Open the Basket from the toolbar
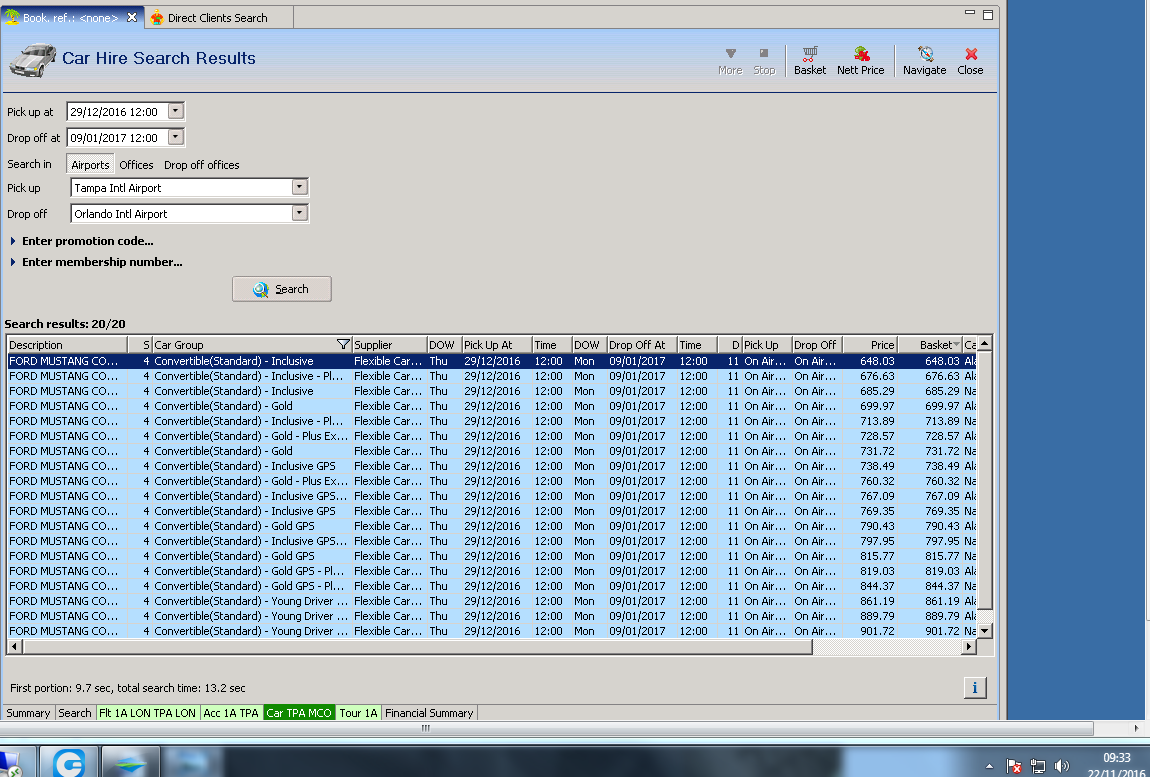 [809, 60]
